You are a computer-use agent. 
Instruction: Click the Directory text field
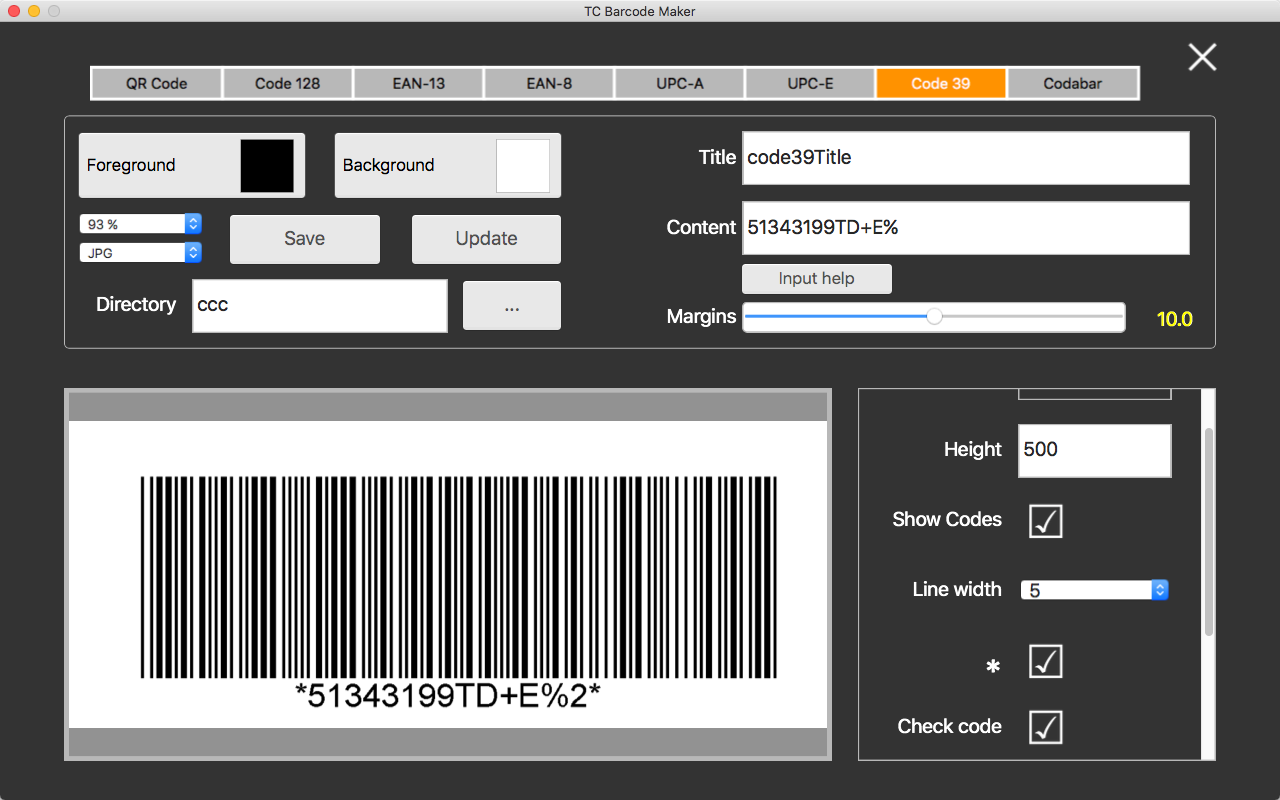click(x=320, y=305)
